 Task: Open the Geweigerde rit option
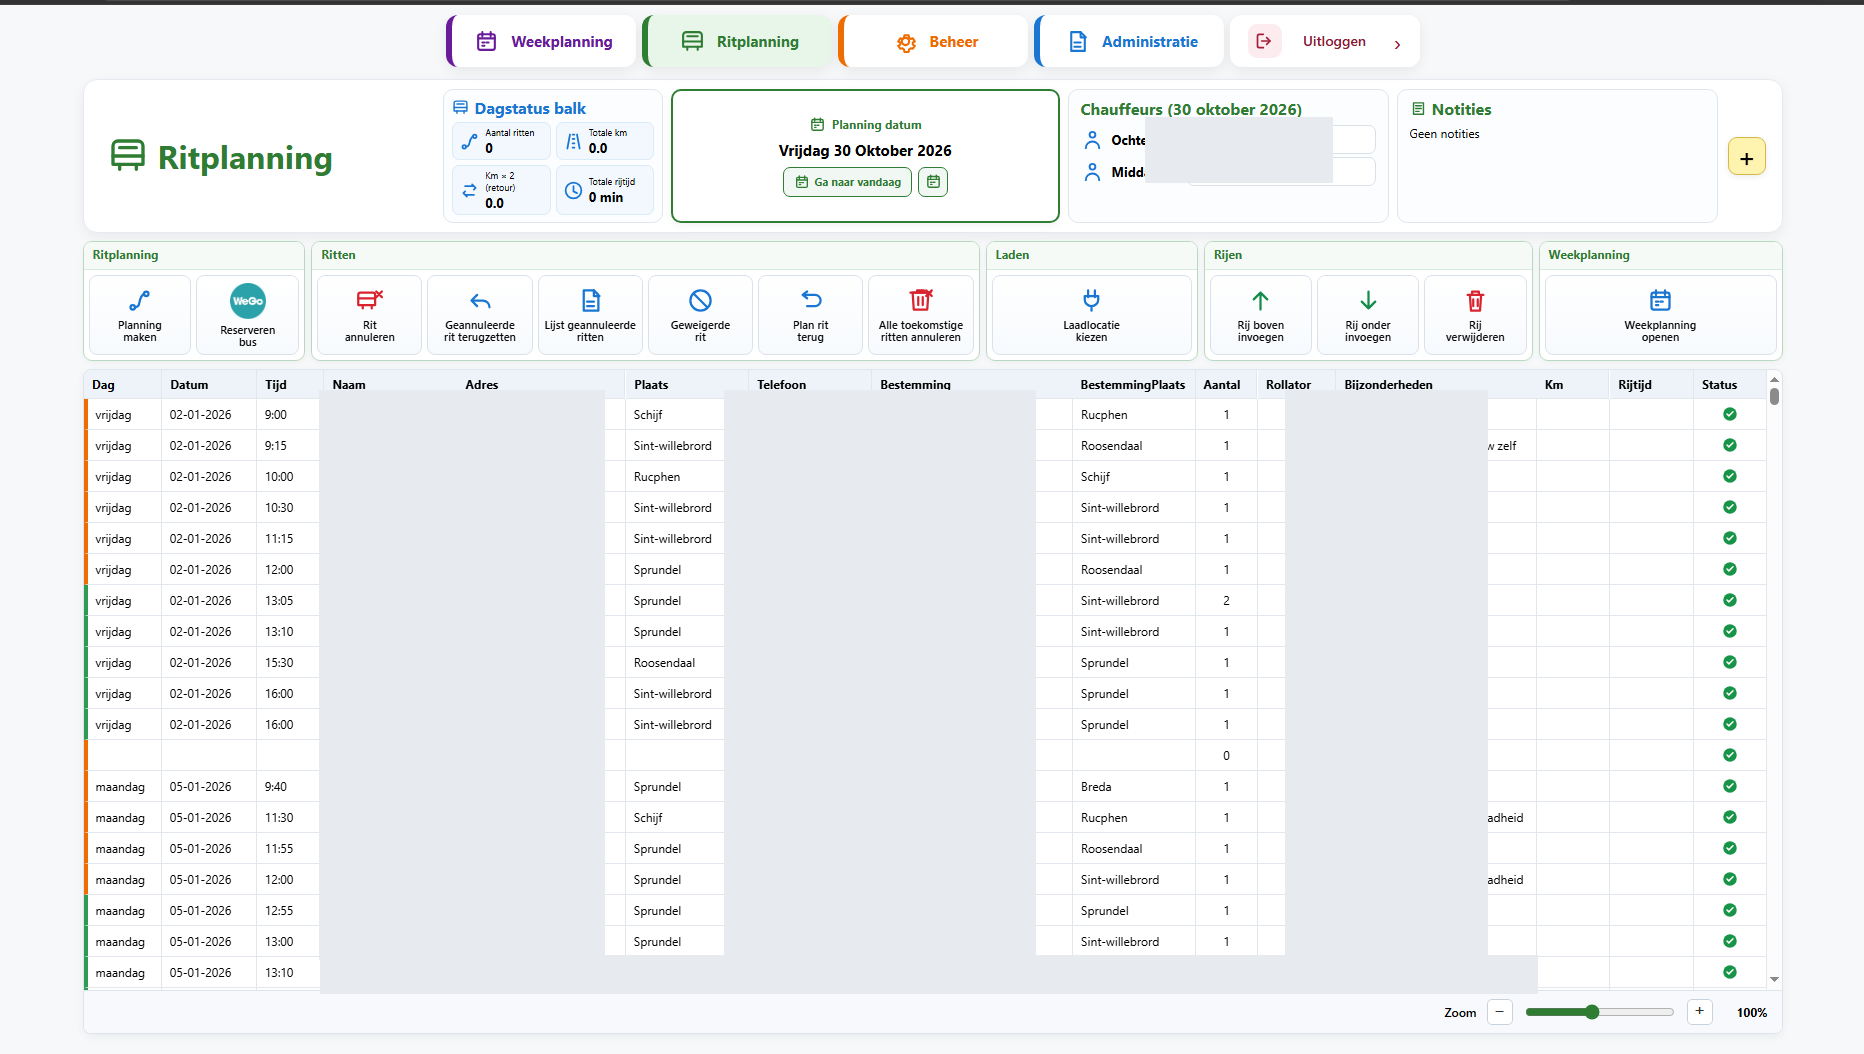(700, 315)
